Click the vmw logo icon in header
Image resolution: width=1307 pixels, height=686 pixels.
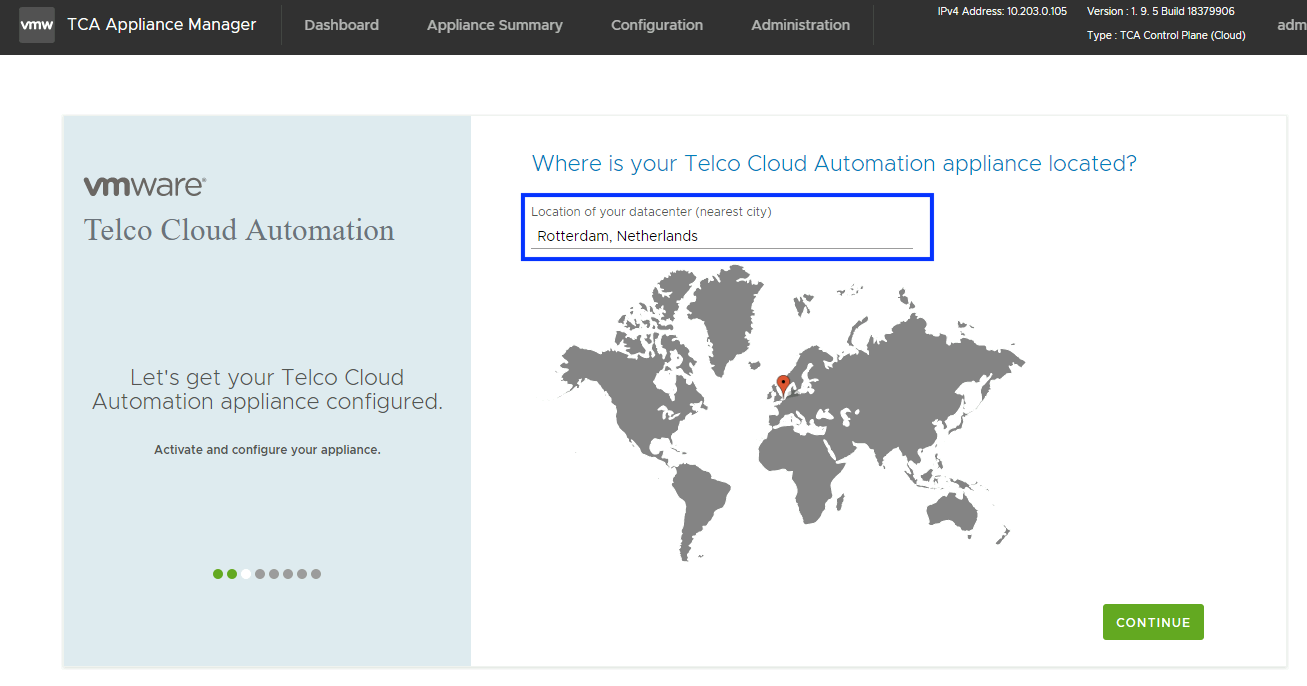pos(37,25)
